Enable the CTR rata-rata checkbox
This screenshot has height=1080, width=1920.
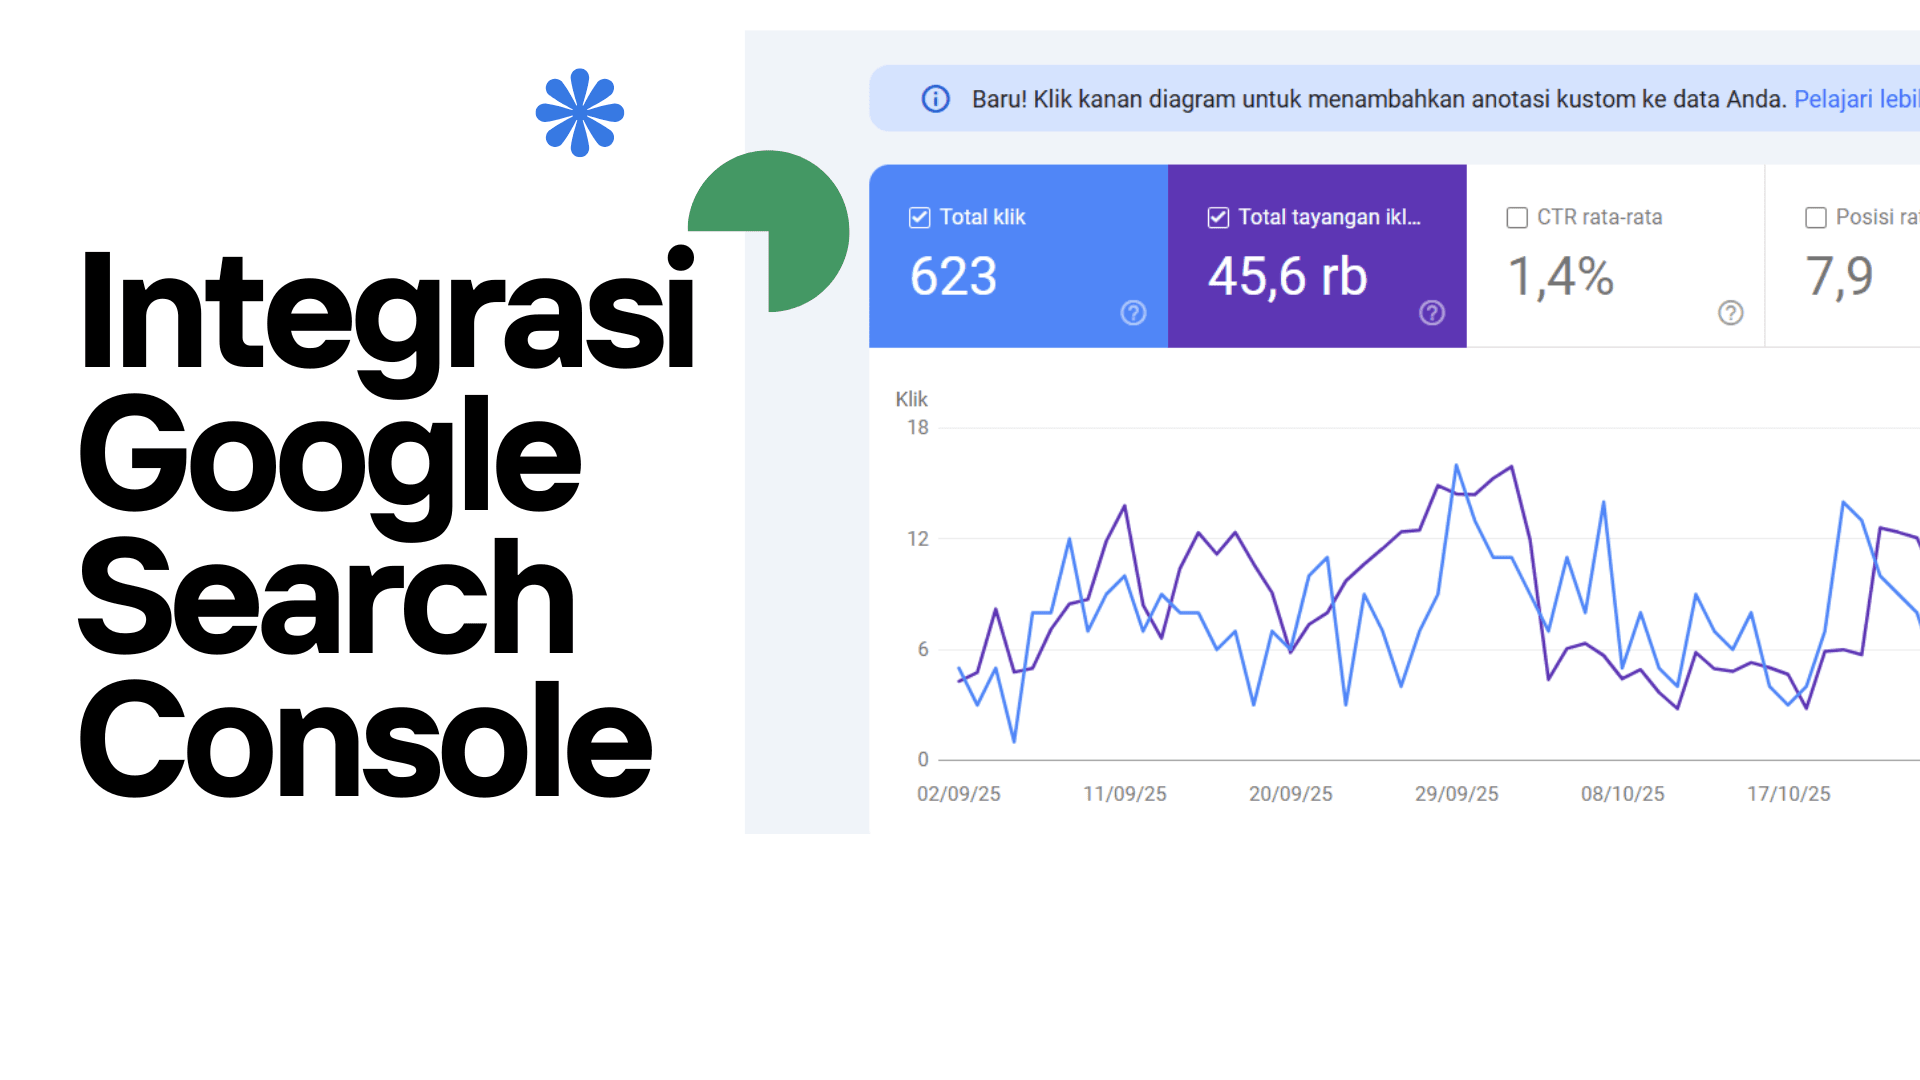coord(1517,218)
